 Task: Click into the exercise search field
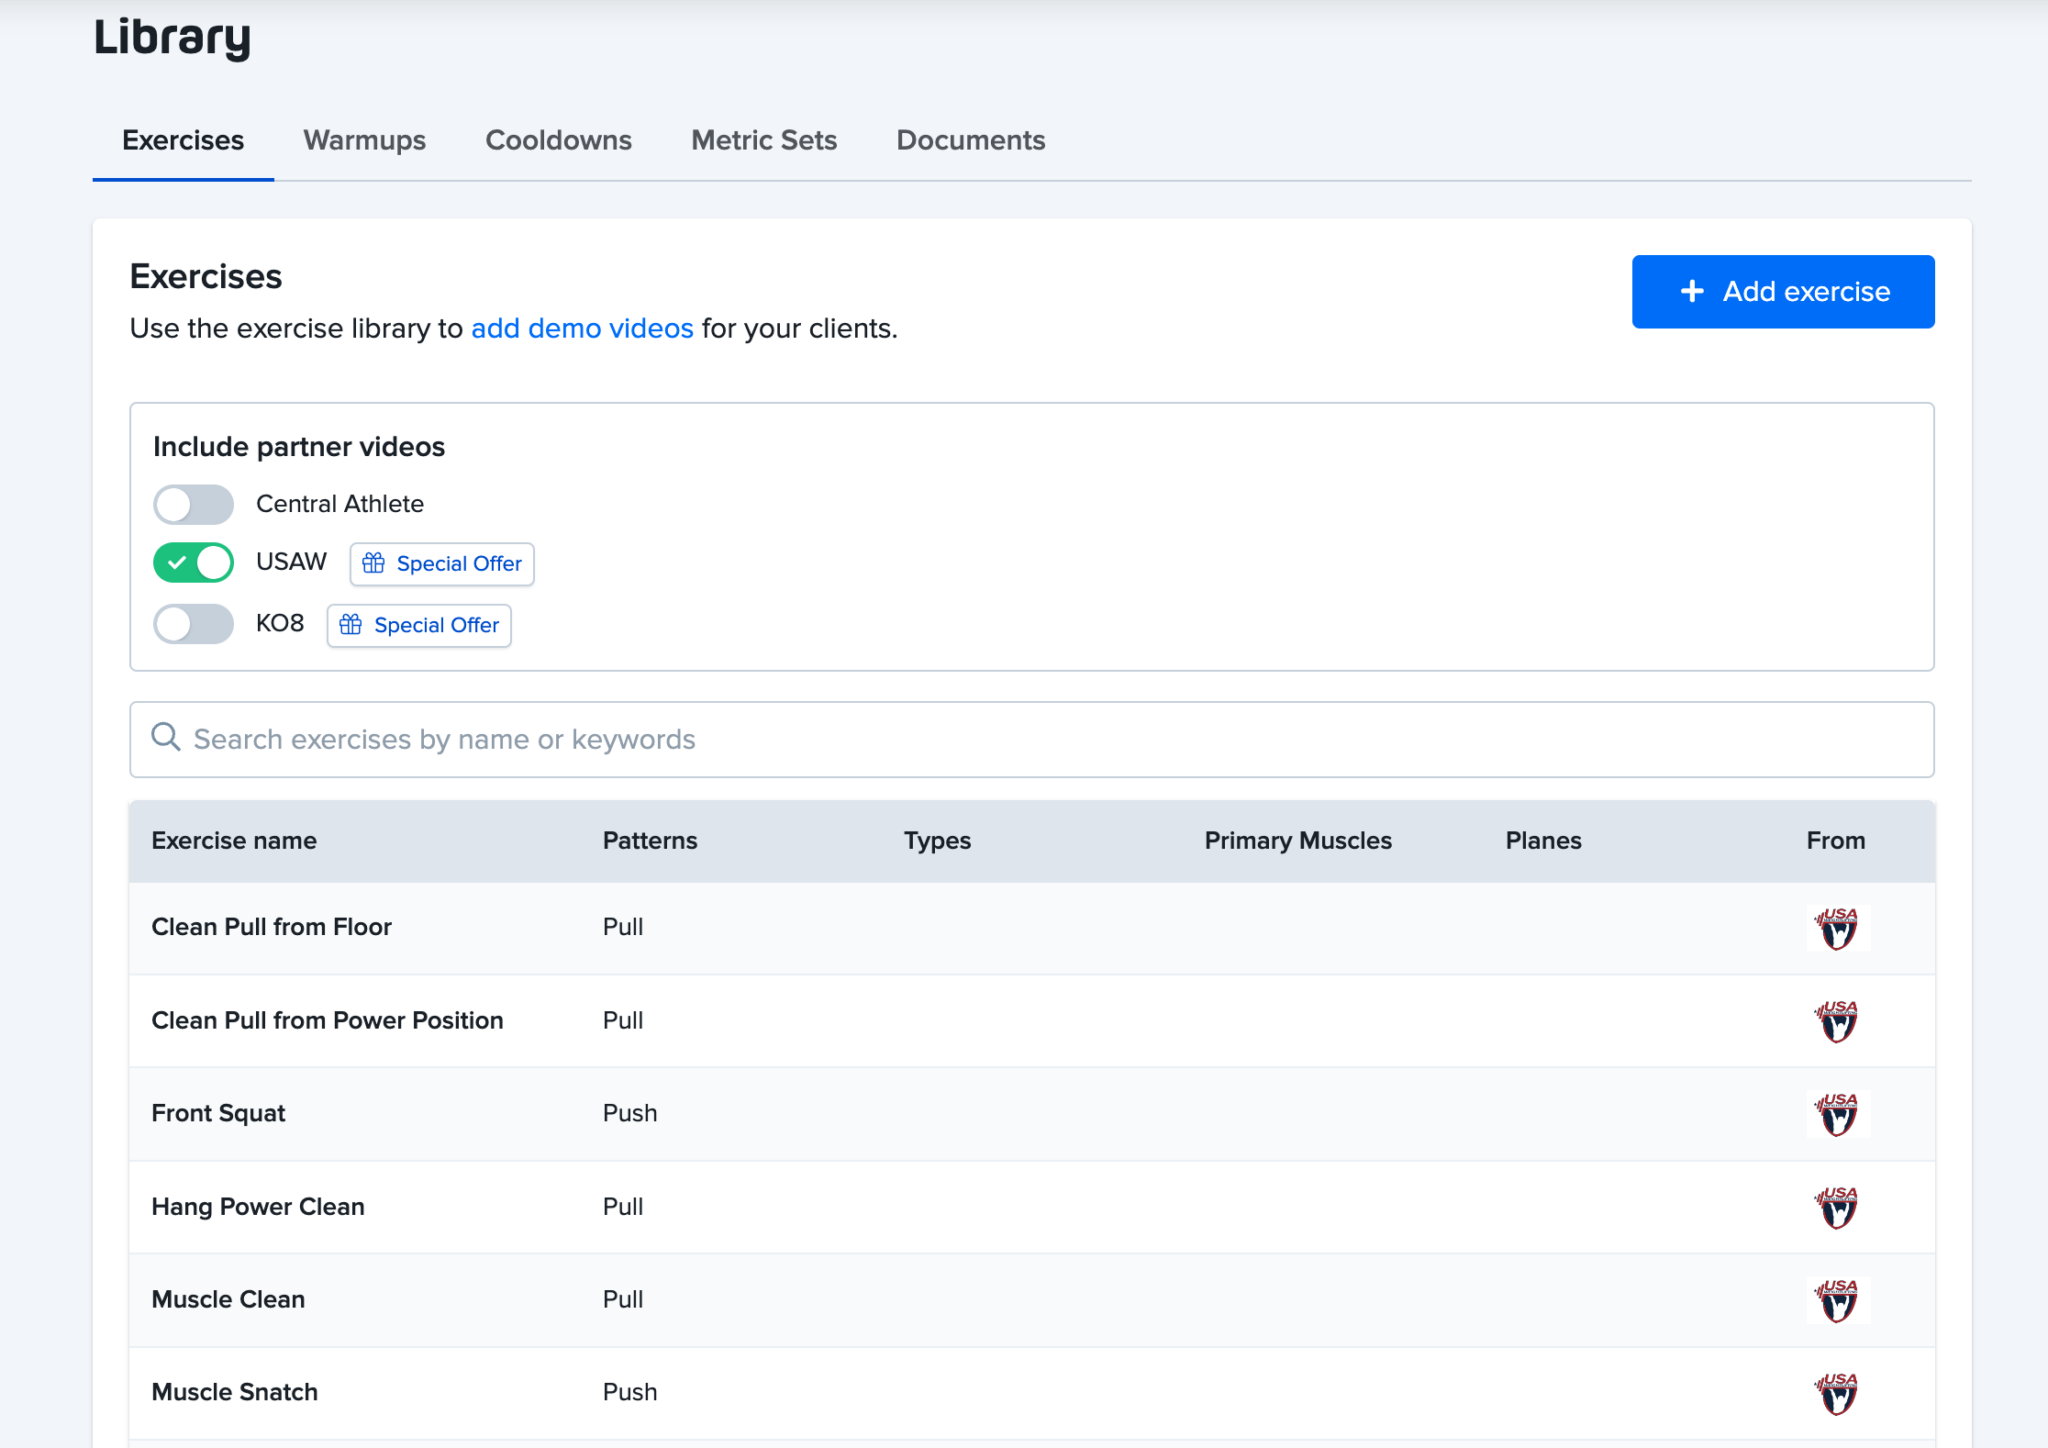tap(700, 739)
